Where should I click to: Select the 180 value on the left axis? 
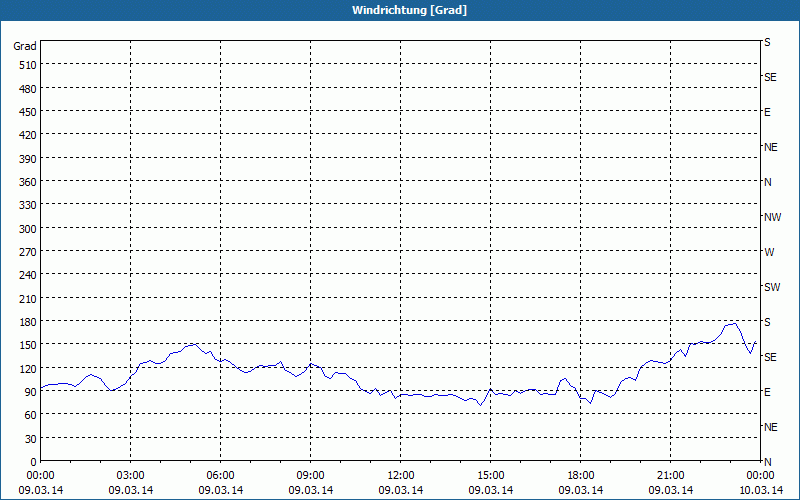point(28,322)
